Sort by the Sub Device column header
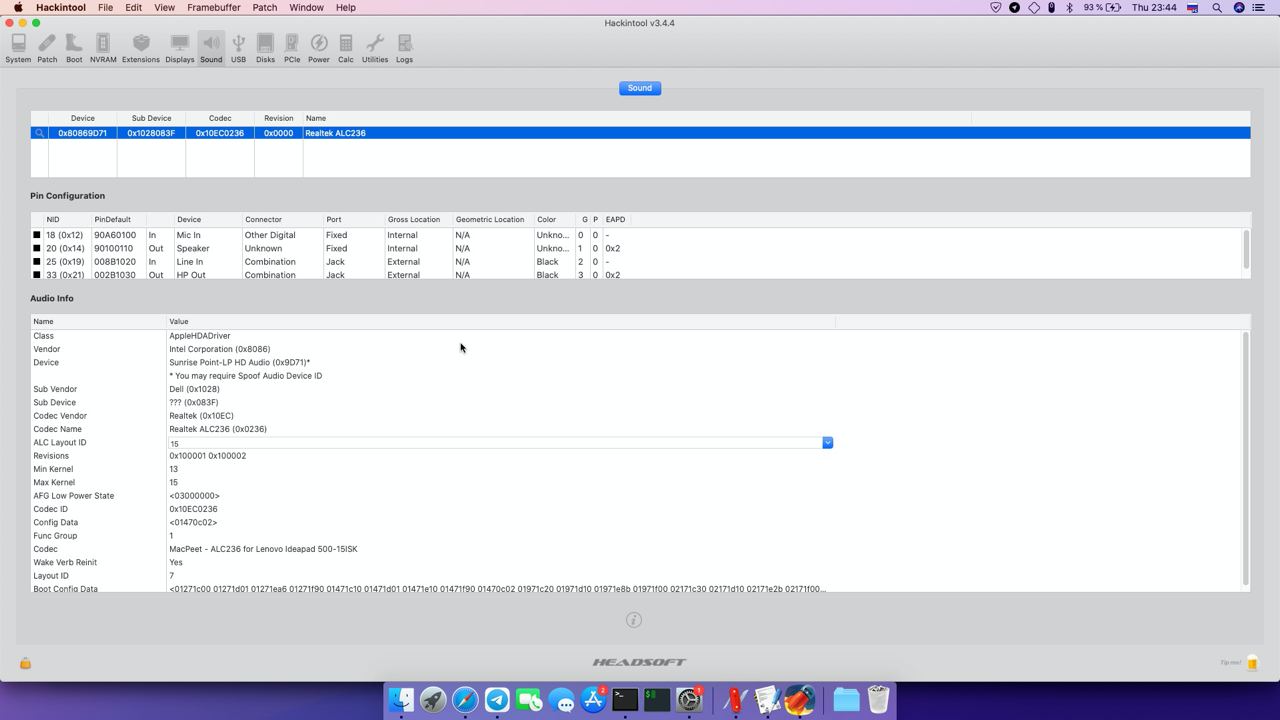The height and width of the screenshot is (720, 1280). pos(151,118)
